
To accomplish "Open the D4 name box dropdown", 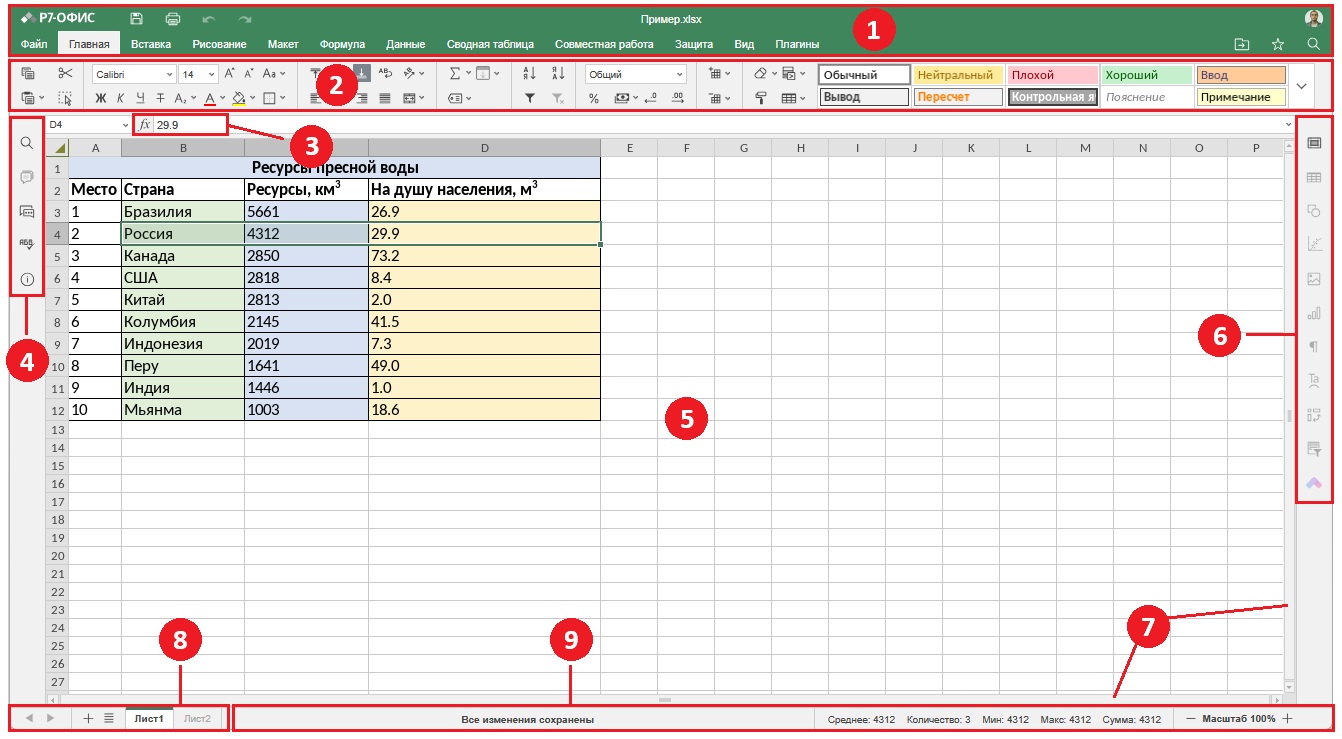I will coord(126,125).
